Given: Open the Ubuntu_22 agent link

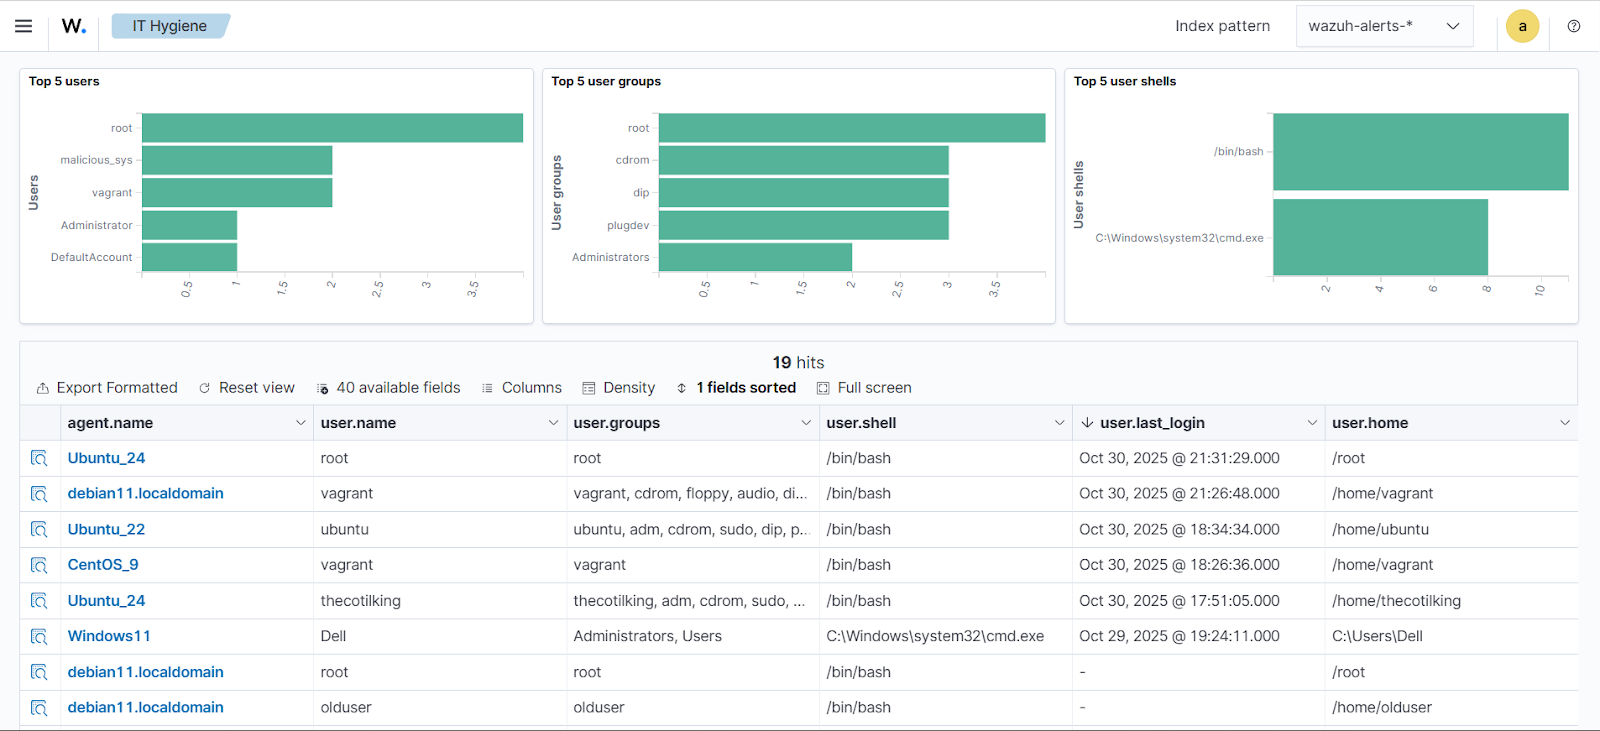Looking at the screenshot, I should click(x=106, y=529).
